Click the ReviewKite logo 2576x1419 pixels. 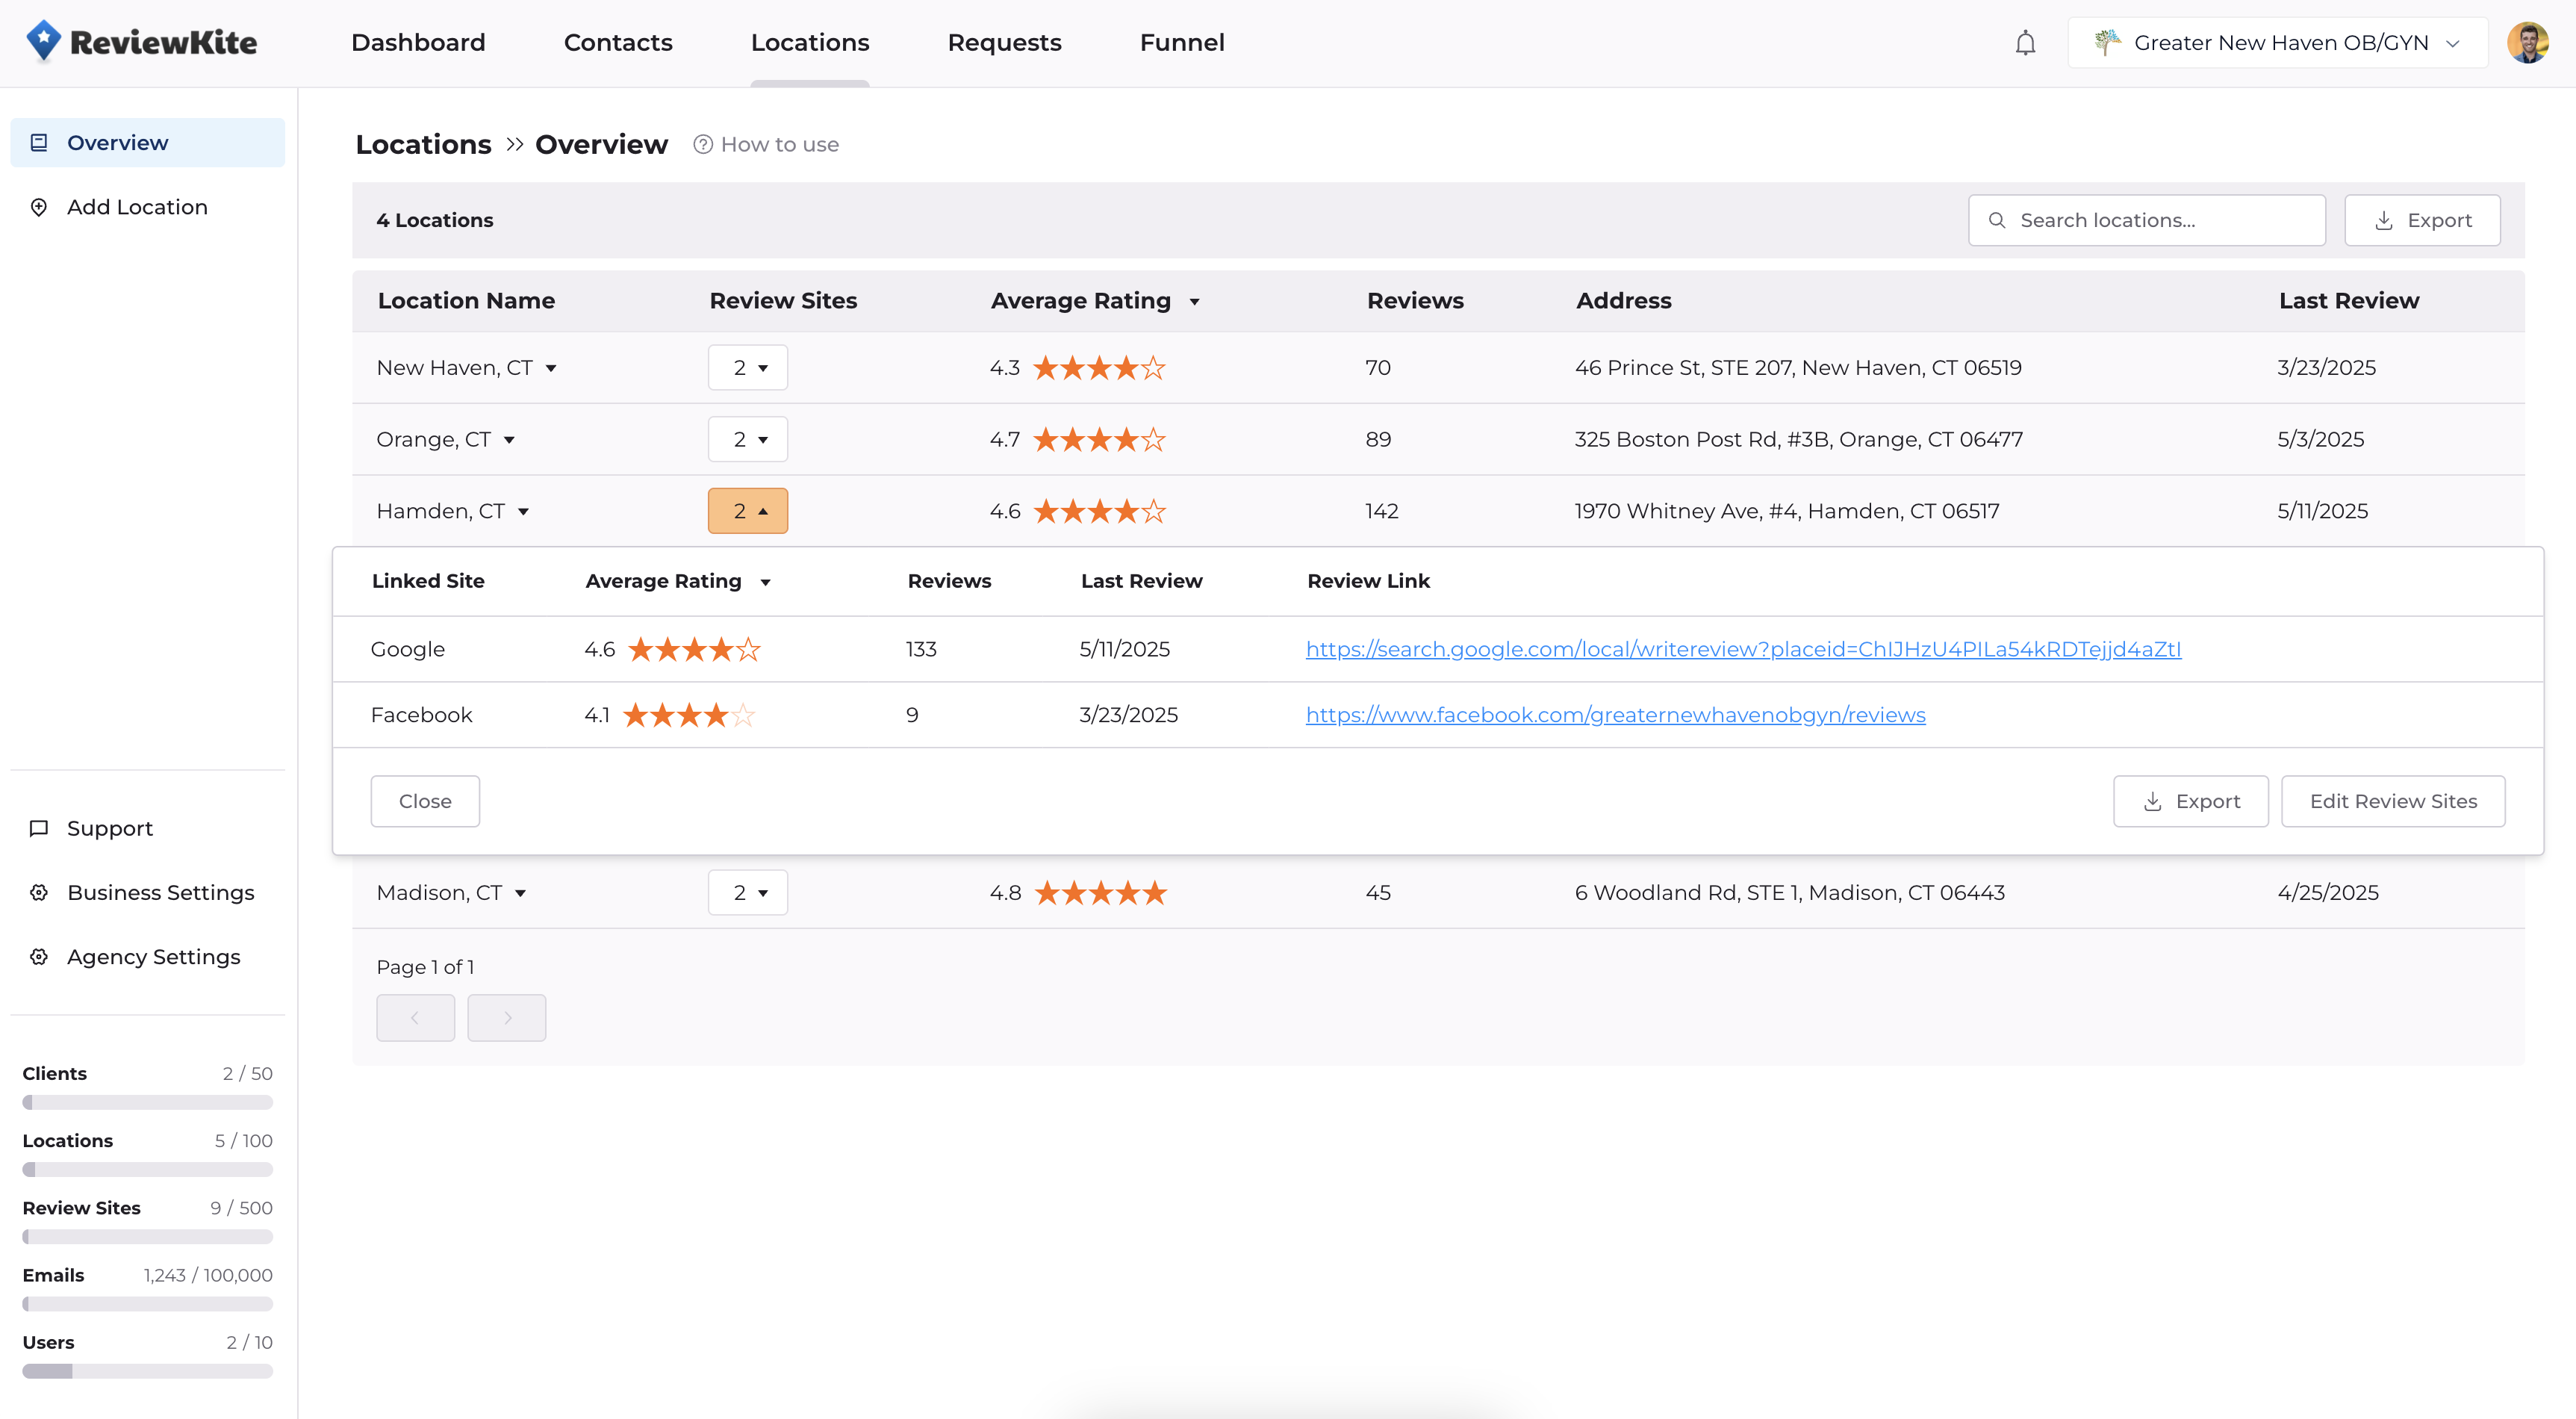141,42
